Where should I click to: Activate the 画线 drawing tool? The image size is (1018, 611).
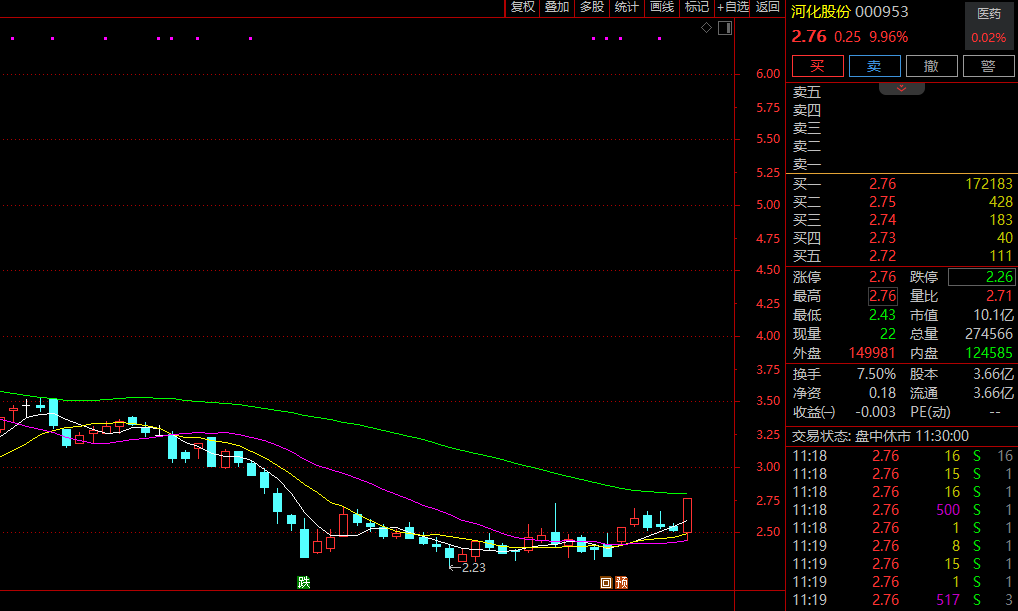pyautogui.click(x=662, y=7)
